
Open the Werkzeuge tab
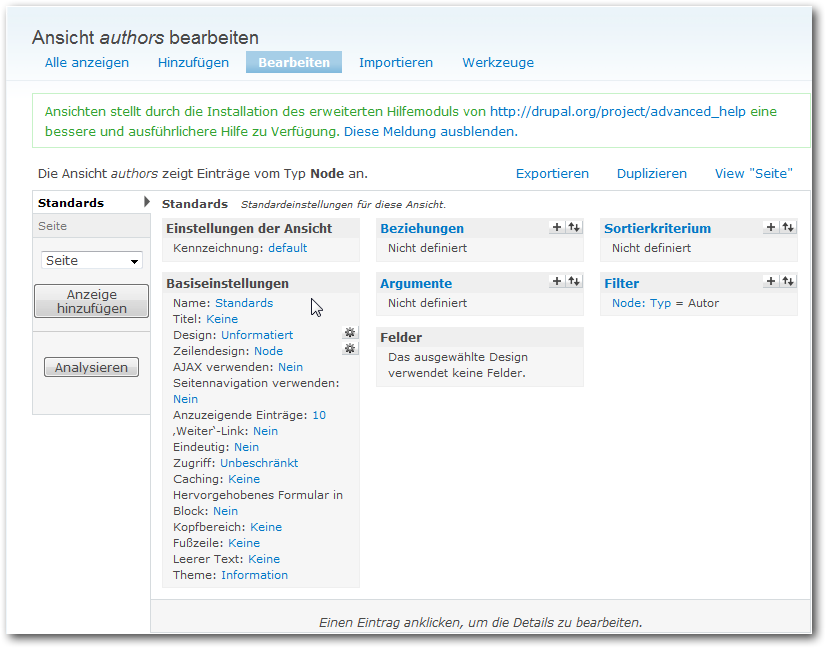coord(498,62)
